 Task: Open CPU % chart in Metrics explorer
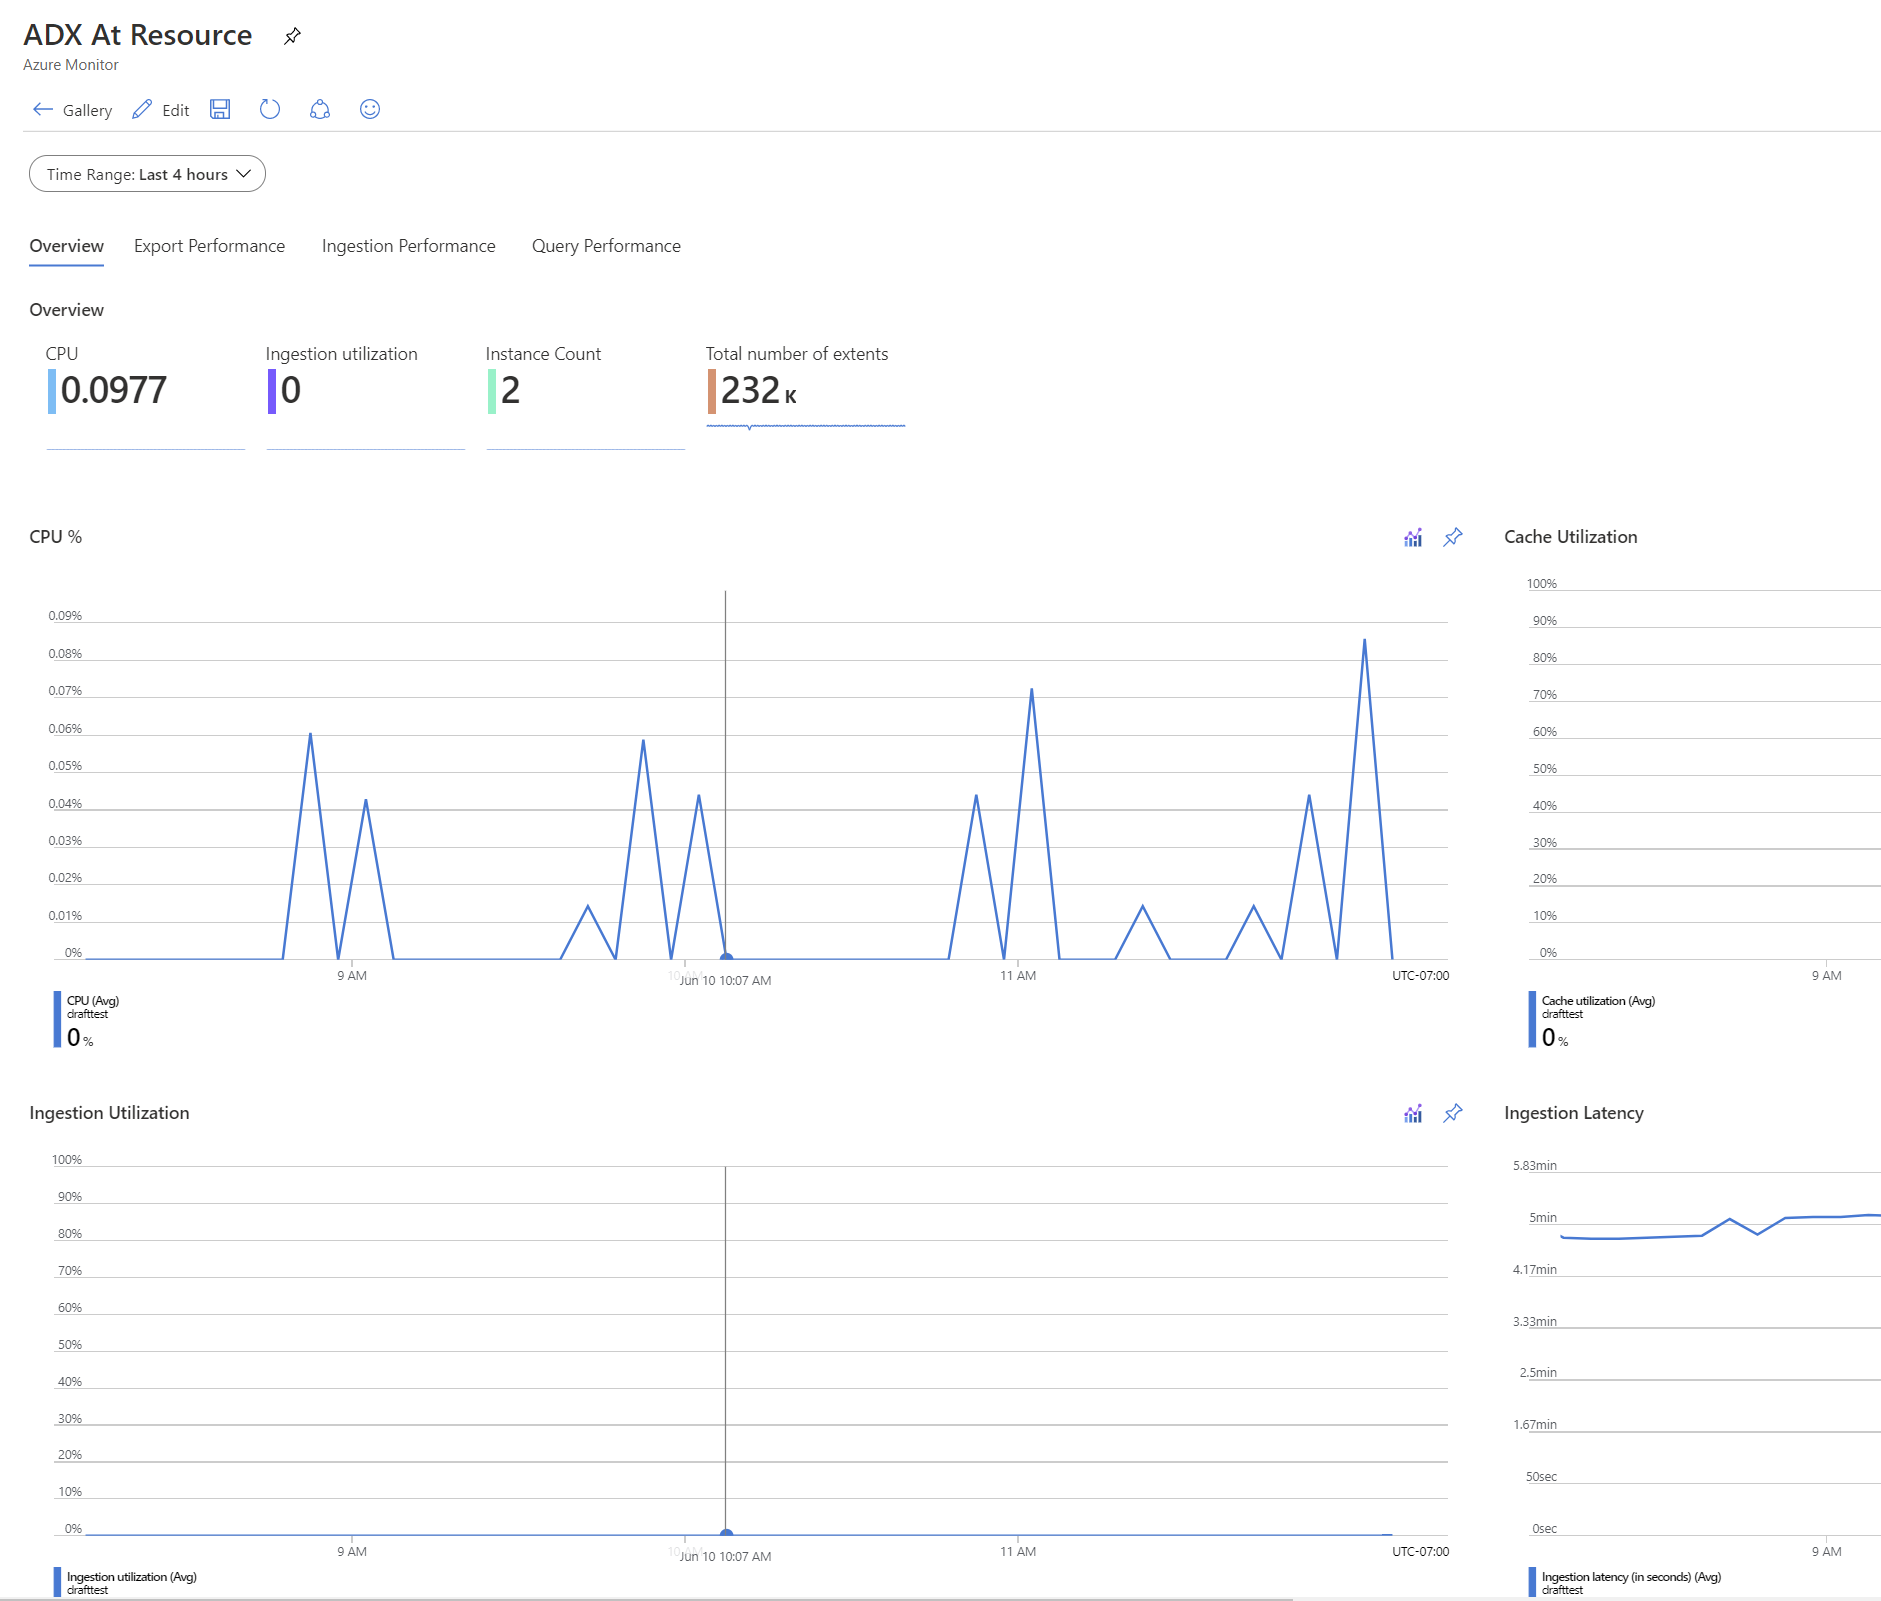[x=1413, y=538]
